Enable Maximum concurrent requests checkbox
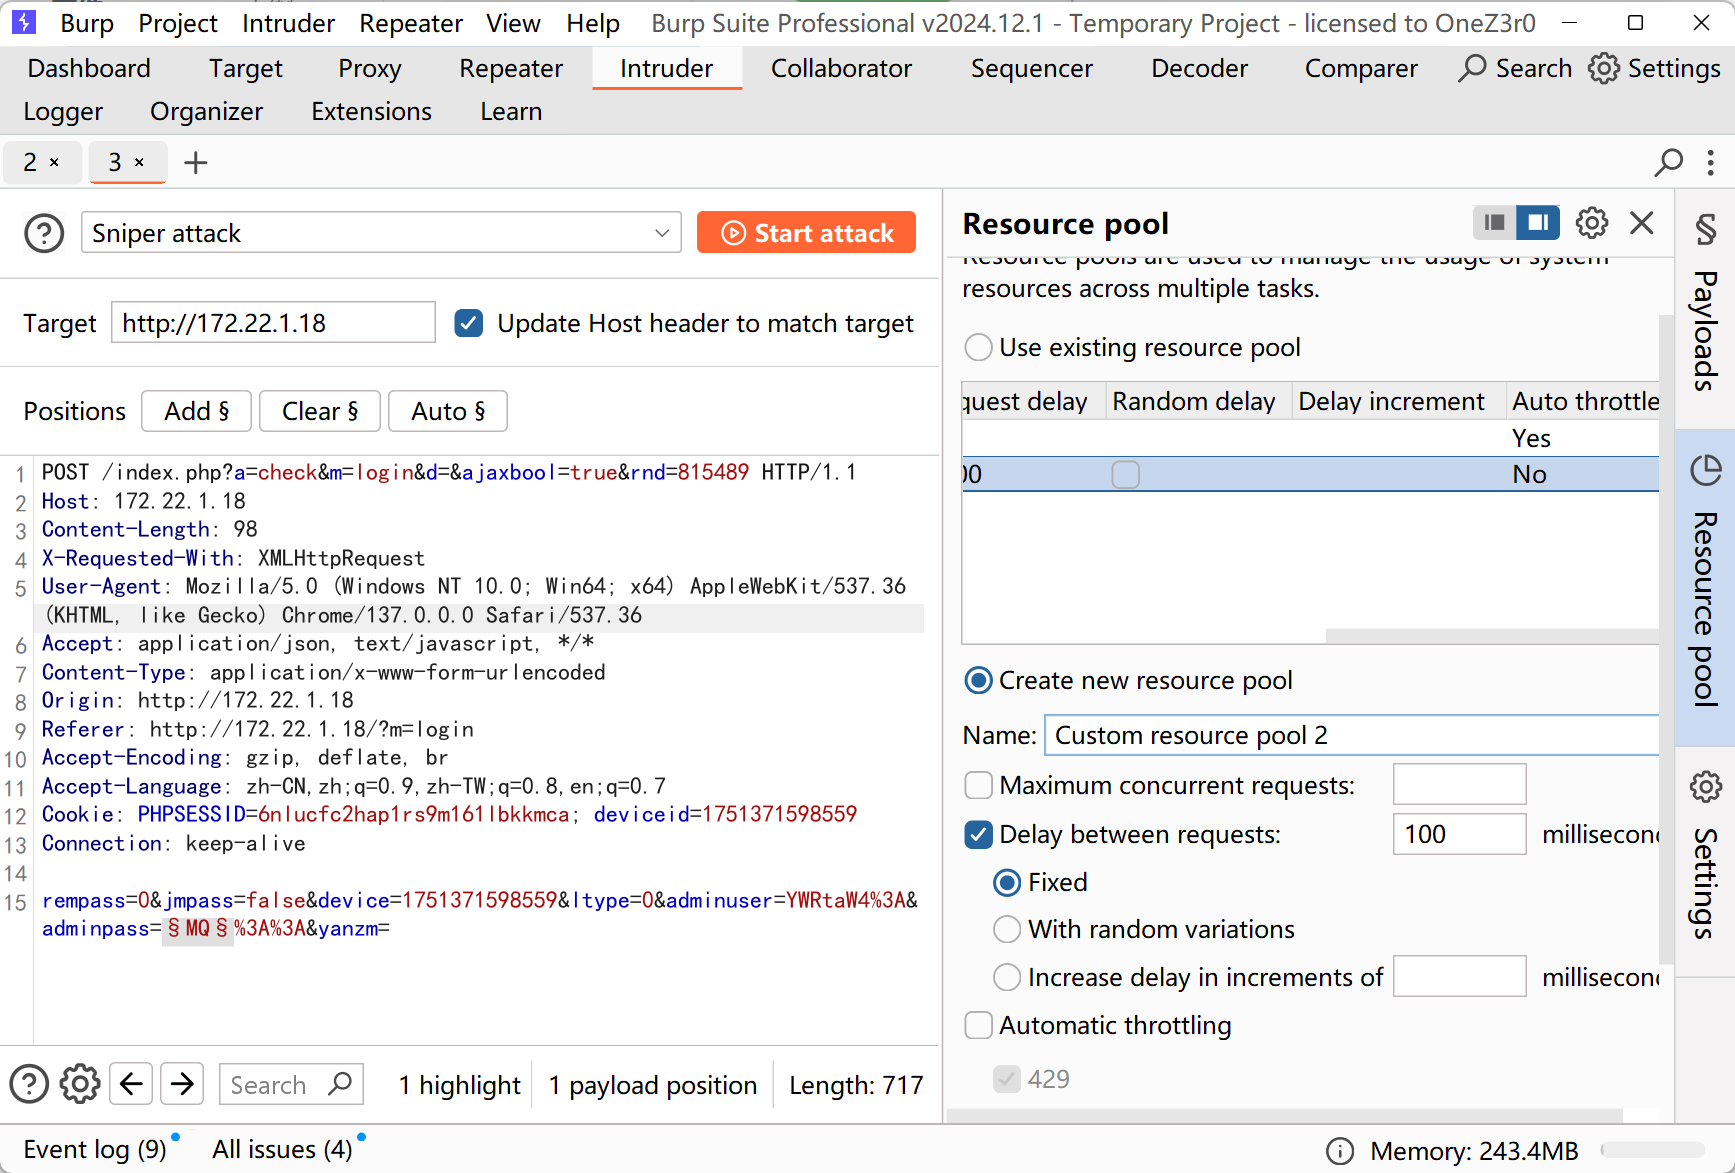This screenshot has width=1735, height=1173. tap(978, 785)
